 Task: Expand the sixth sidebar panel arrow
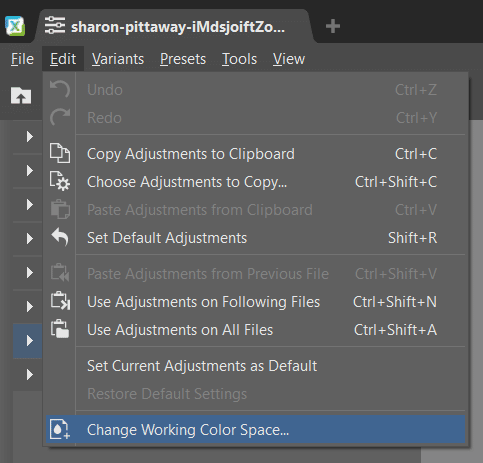[30, 306]
